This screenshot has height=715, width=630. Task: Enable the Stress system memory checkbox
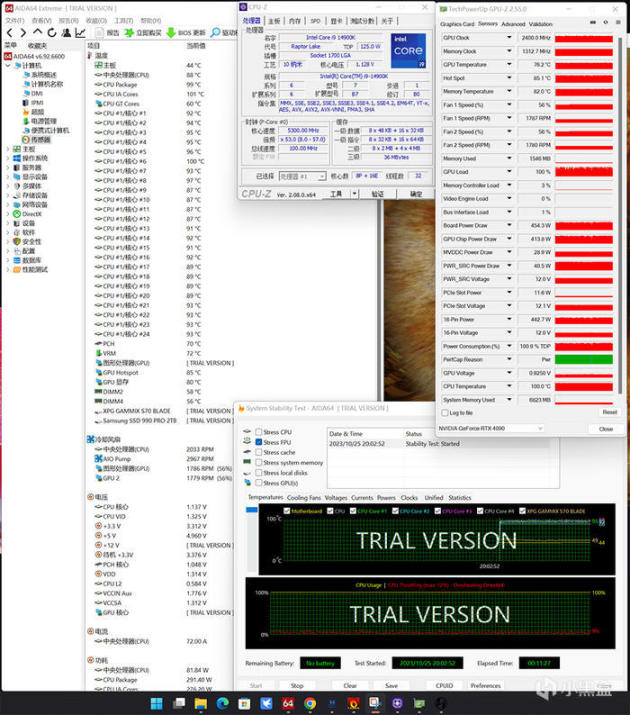tap(258, 462)
